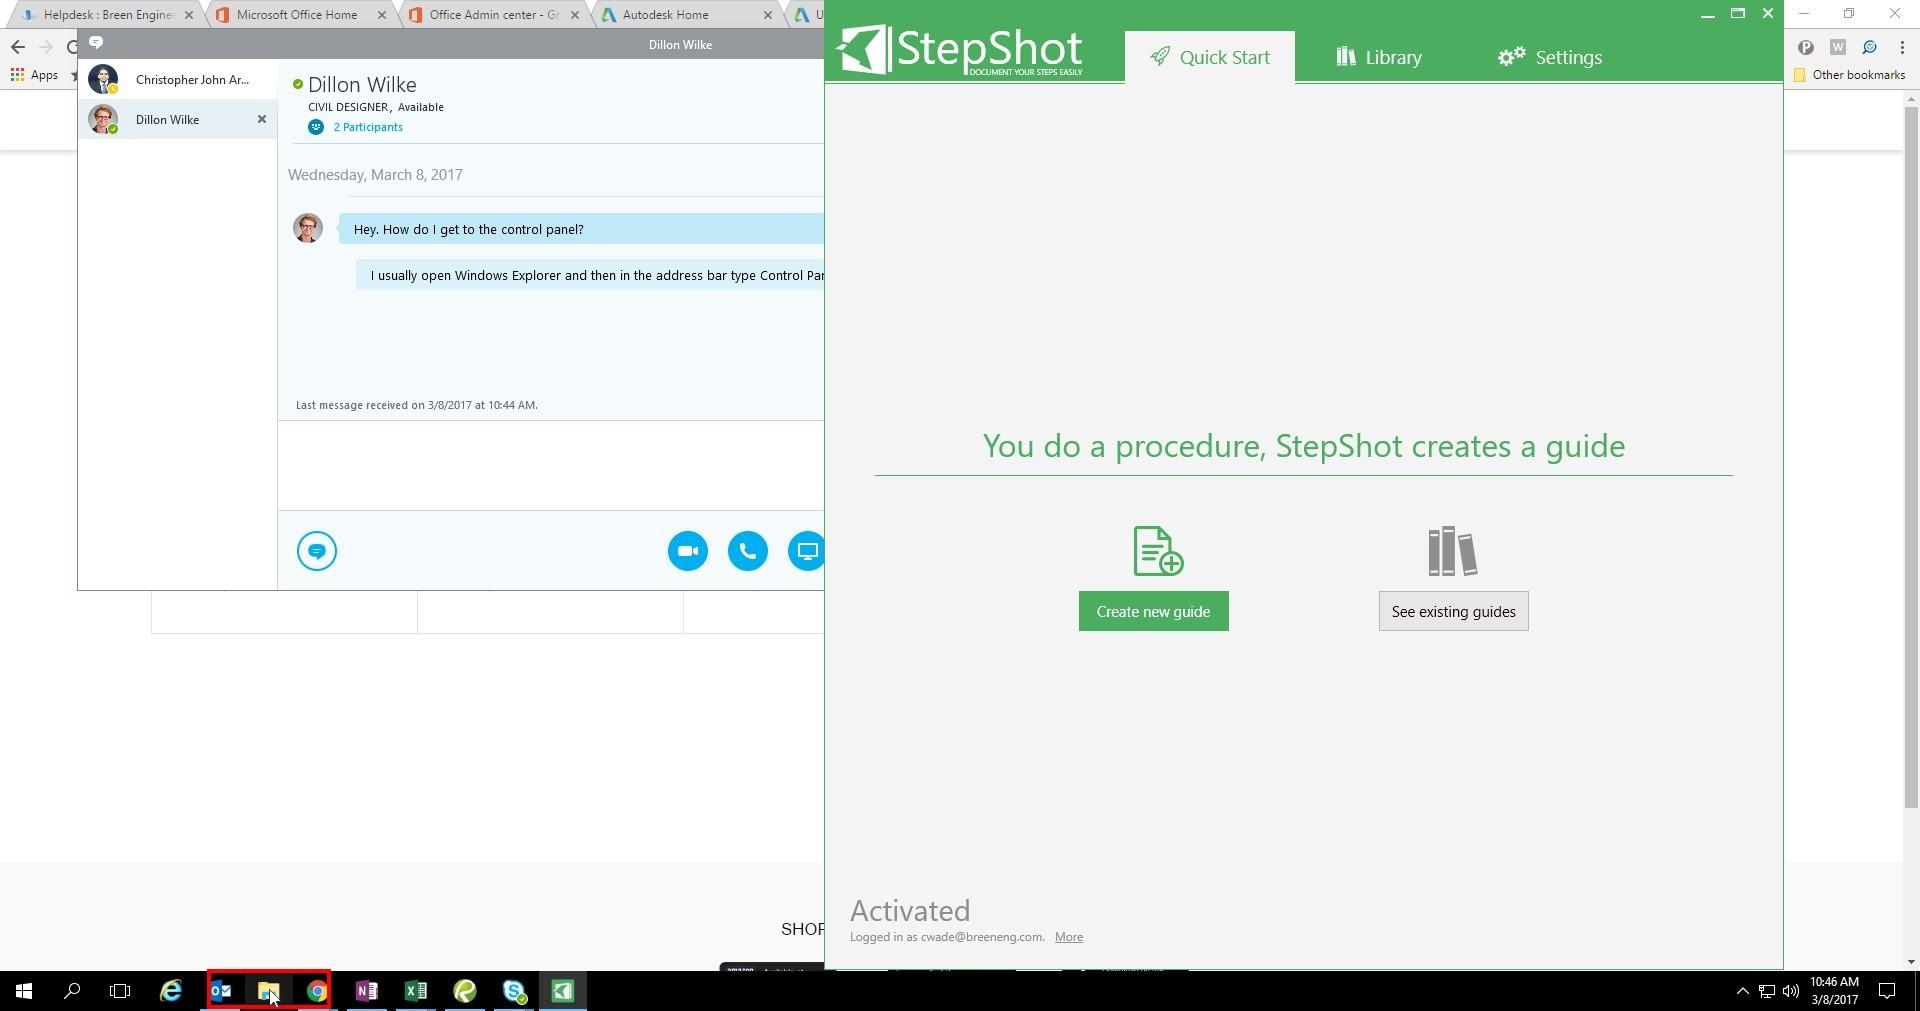Click the P extension icon in Chrome

click(x=1805, y=47)
